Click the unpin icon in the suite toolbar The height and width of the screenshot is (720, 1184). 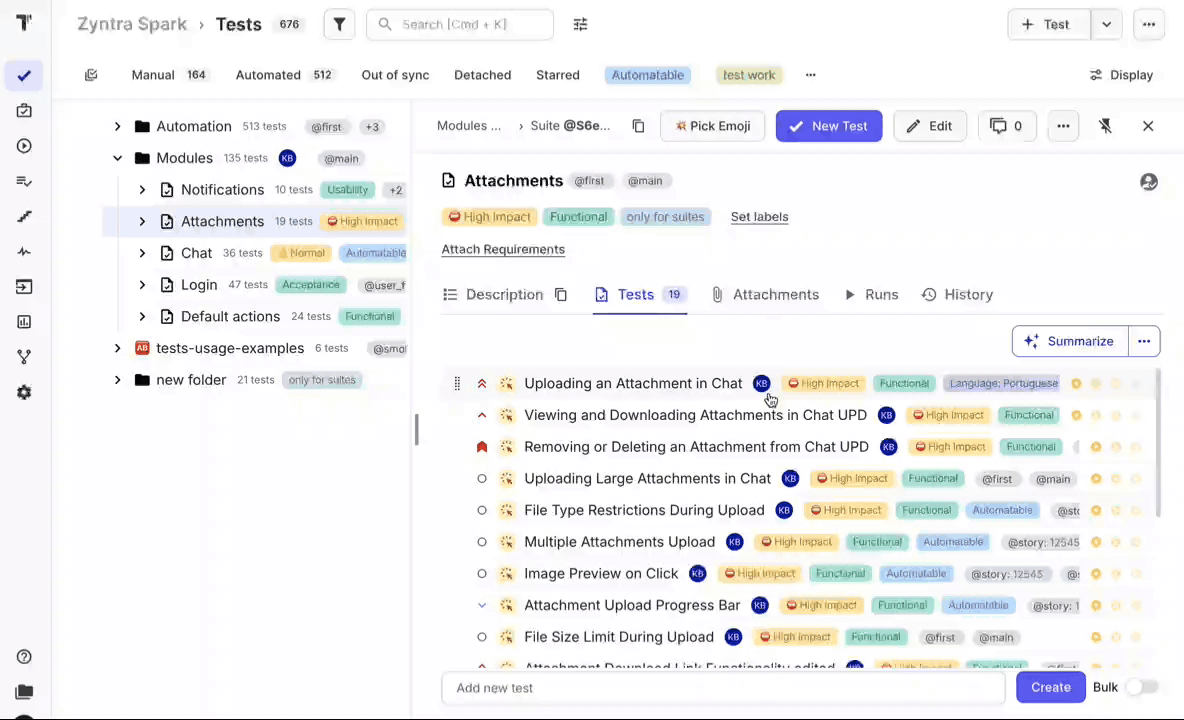pyautogui.click(x=1105, y=126)
